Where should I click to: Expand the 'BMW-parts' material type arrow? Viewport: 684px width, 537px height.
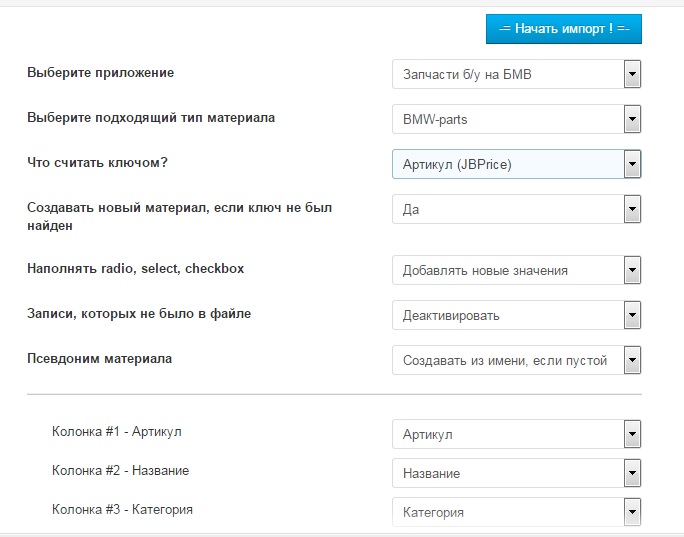(x=631, y=119)
